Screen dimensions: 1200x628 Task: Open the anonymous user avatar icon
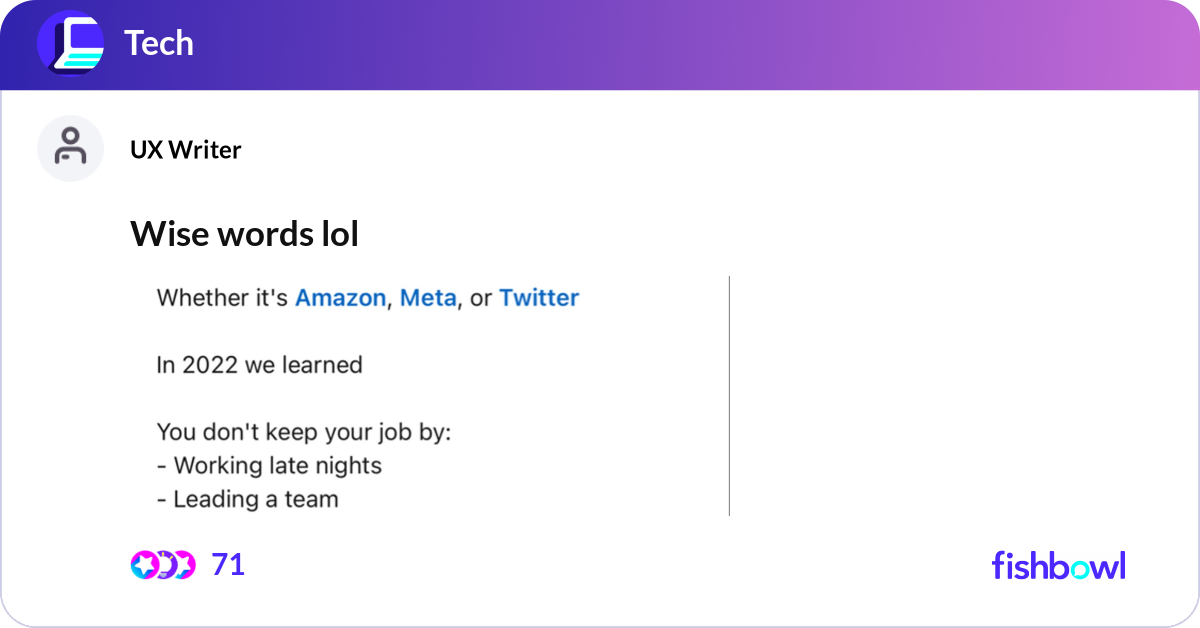(x=70, y=148)
